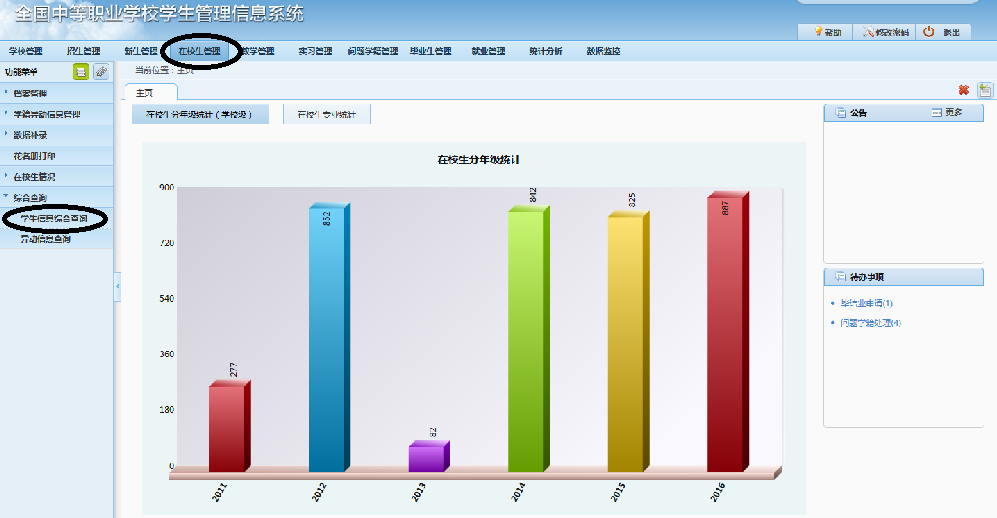This screenshot has height=518, width=997.
Task: Click the chart title 在校生分年级统计
Action: [478, 160]
